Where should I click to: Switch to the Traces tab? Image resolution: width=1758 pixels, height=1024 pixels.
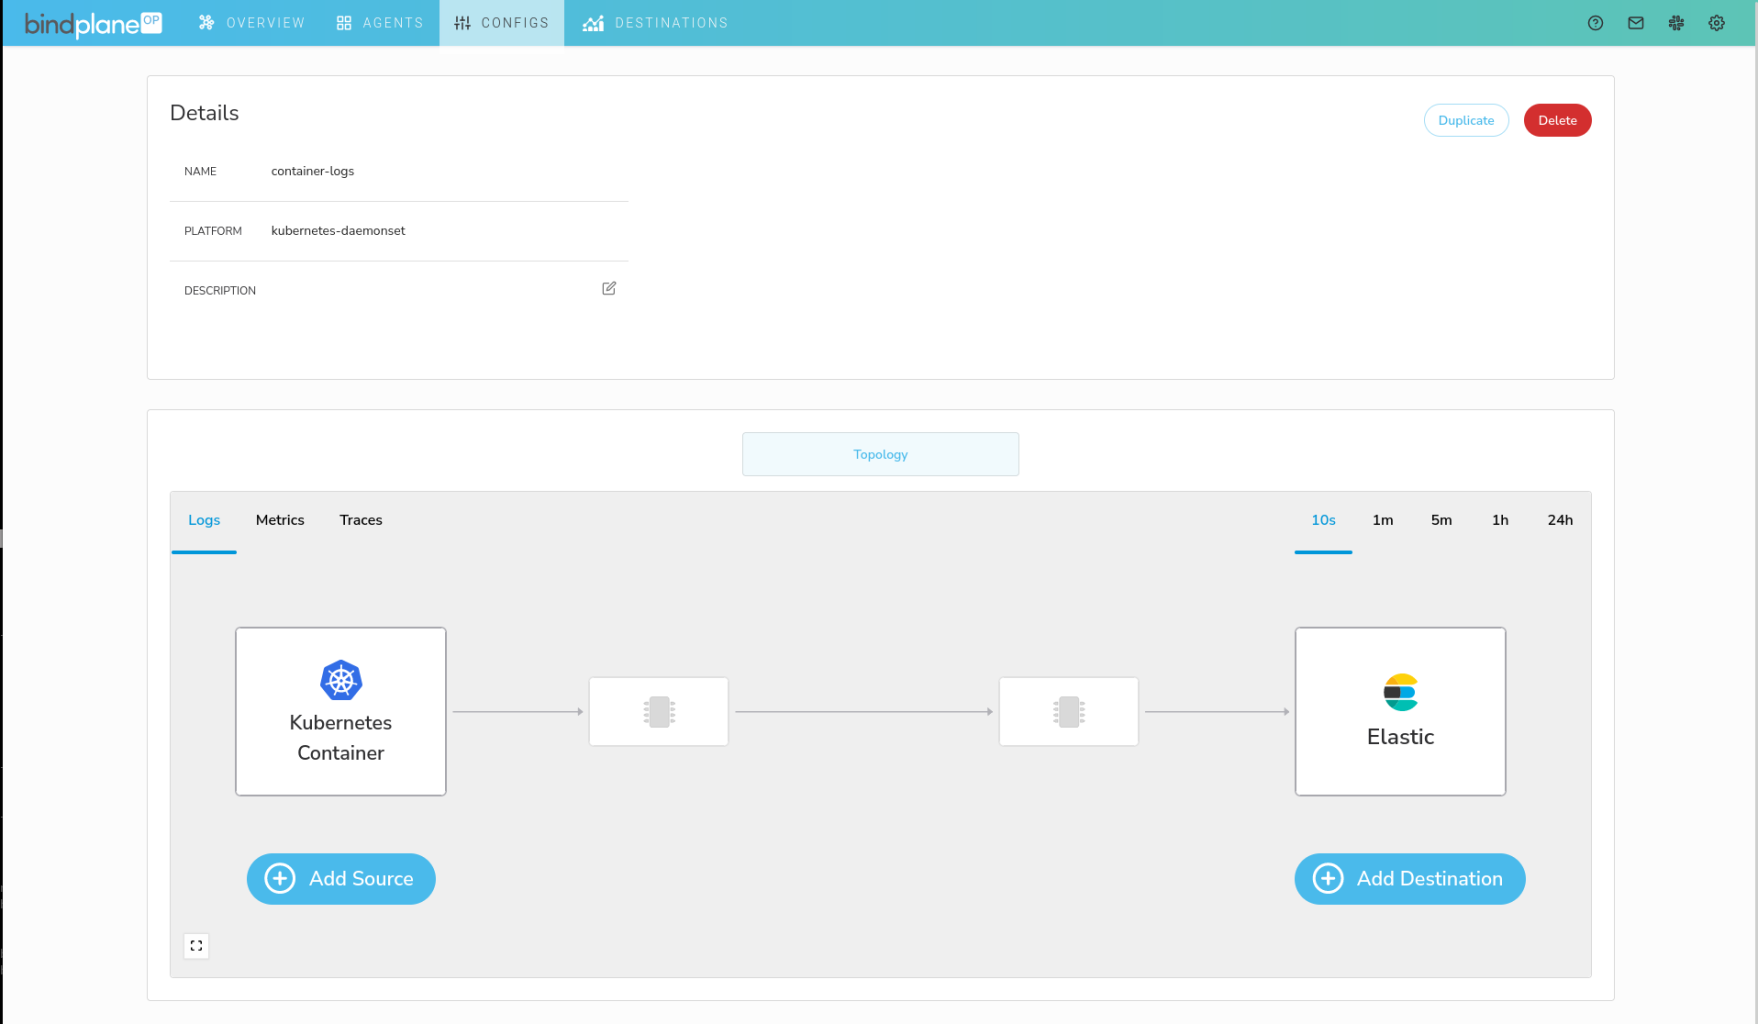click(x=361, y=520)
